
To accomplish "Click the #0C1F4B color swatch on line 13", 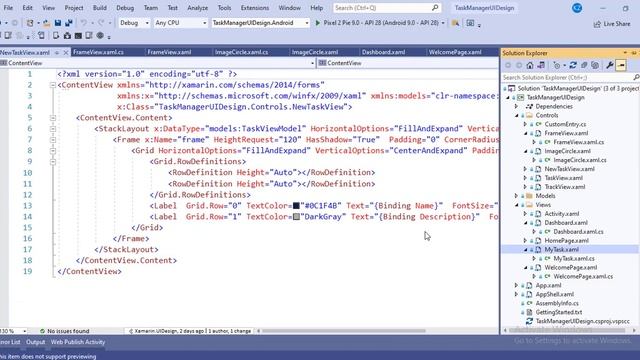I will (296, 206).
